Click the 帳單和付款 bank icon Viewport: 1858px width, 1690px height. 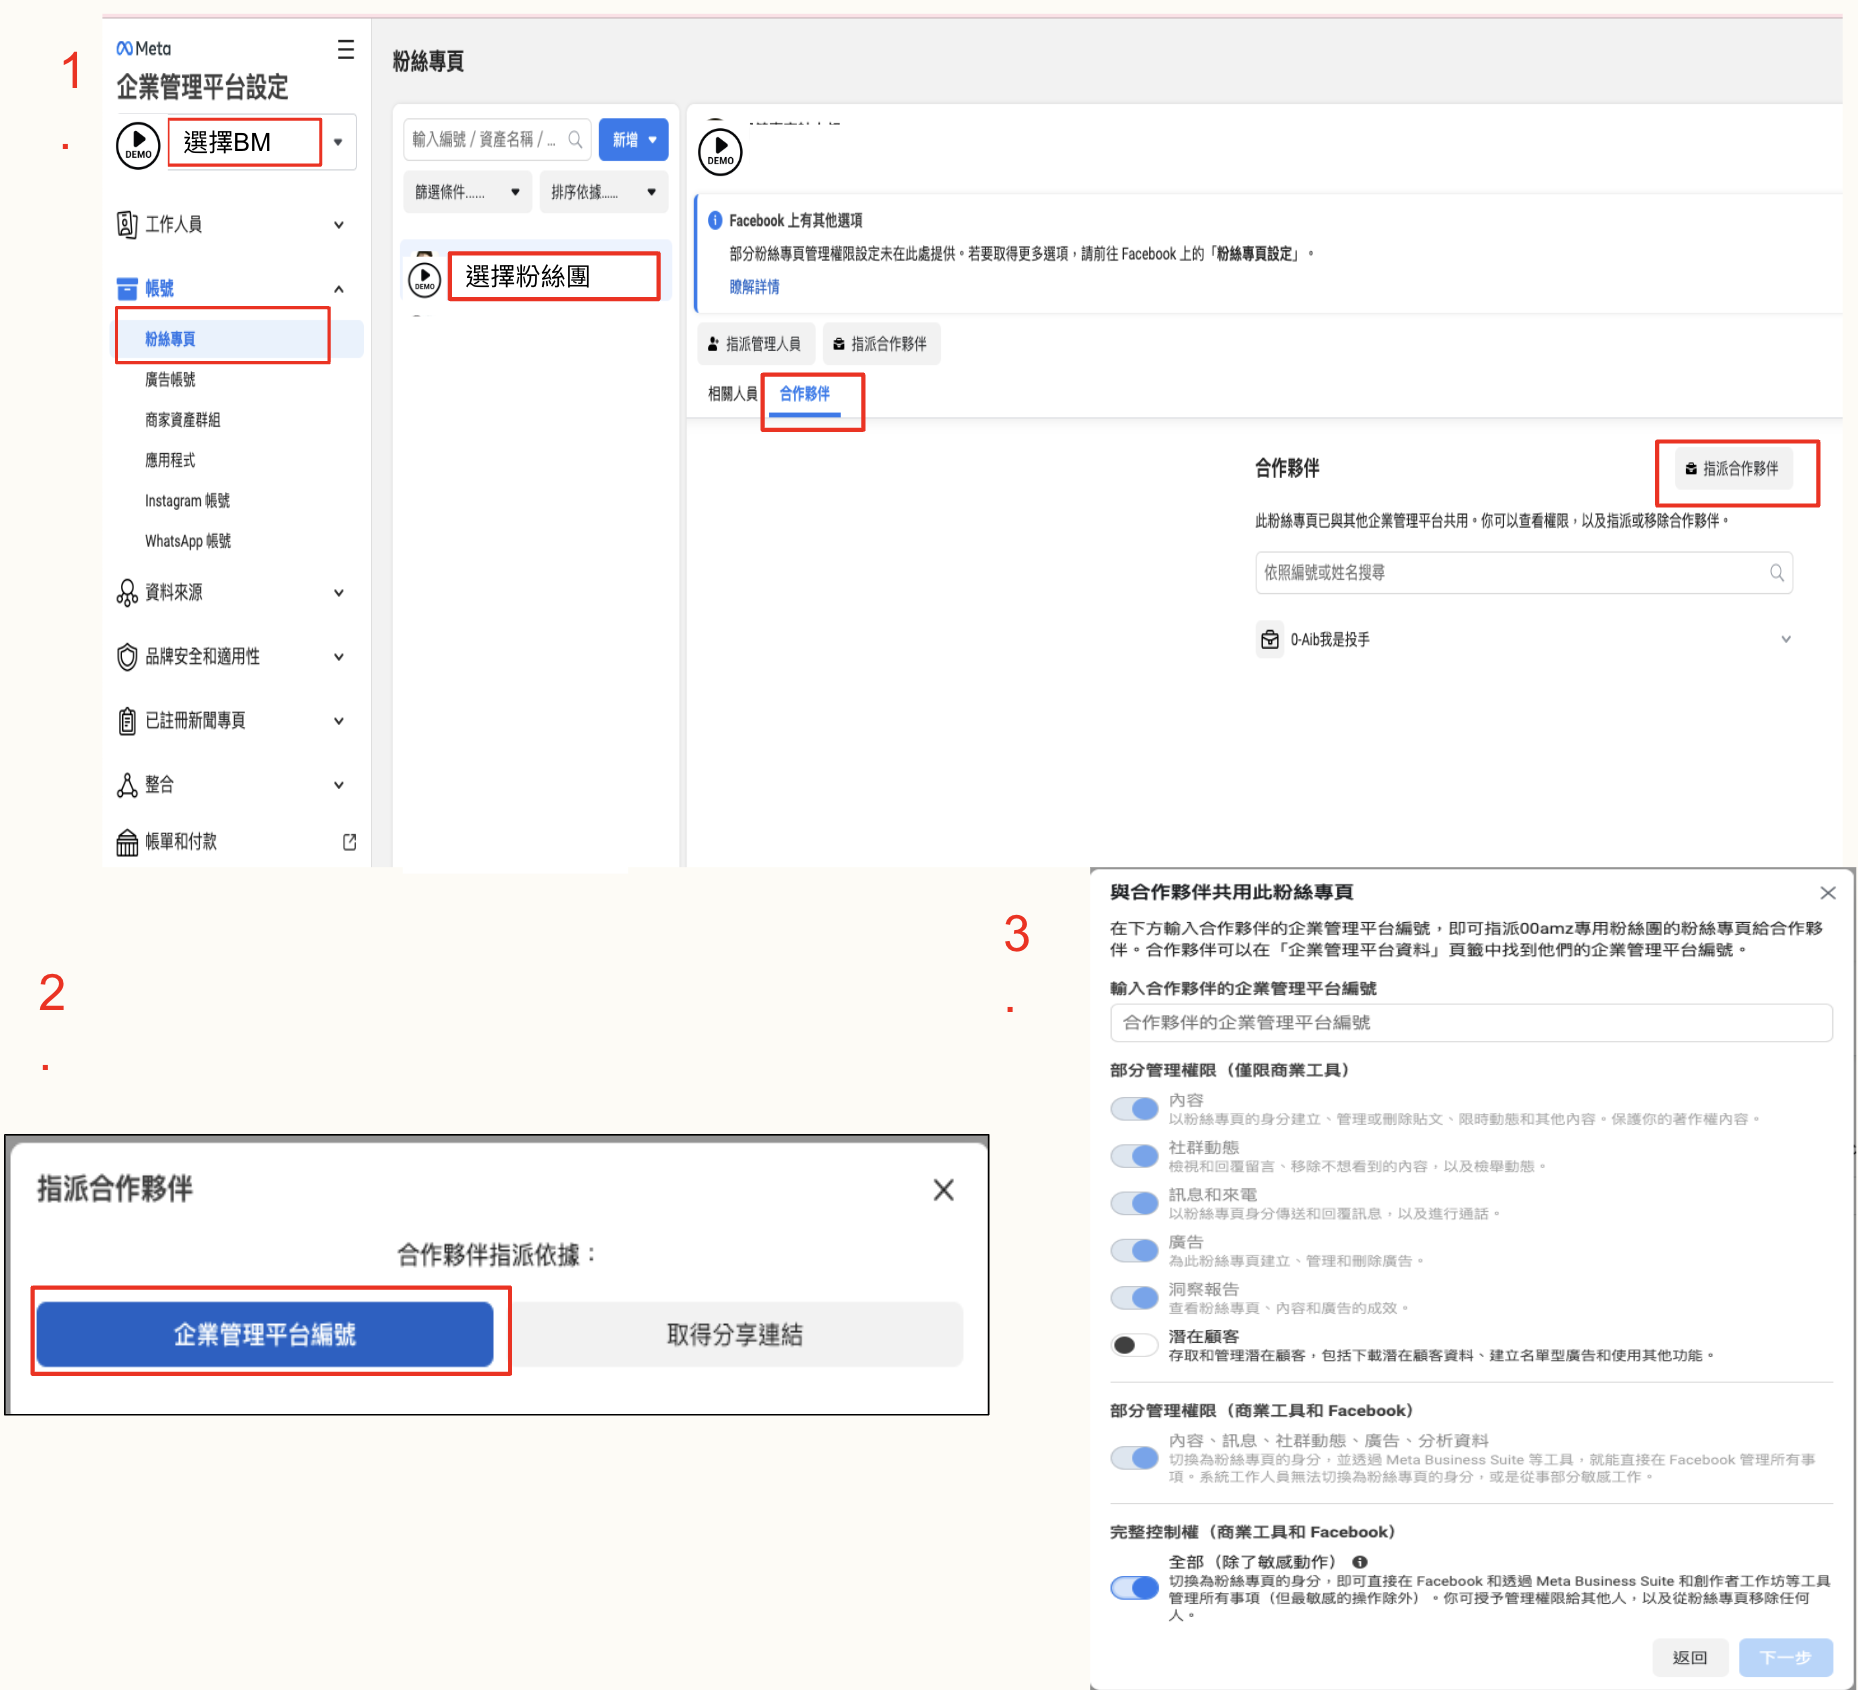pos(127,842)
